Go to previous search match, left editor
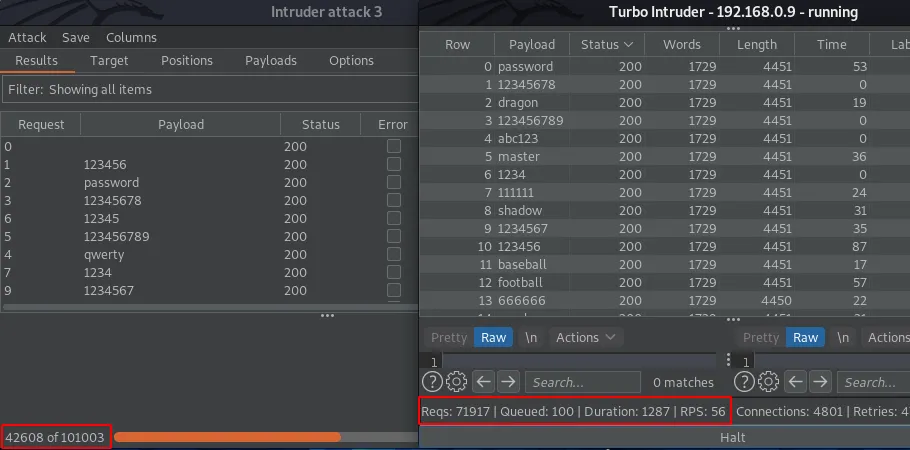Image resolution: width=910 pixels, height=450 pixels. pos(483,382)
